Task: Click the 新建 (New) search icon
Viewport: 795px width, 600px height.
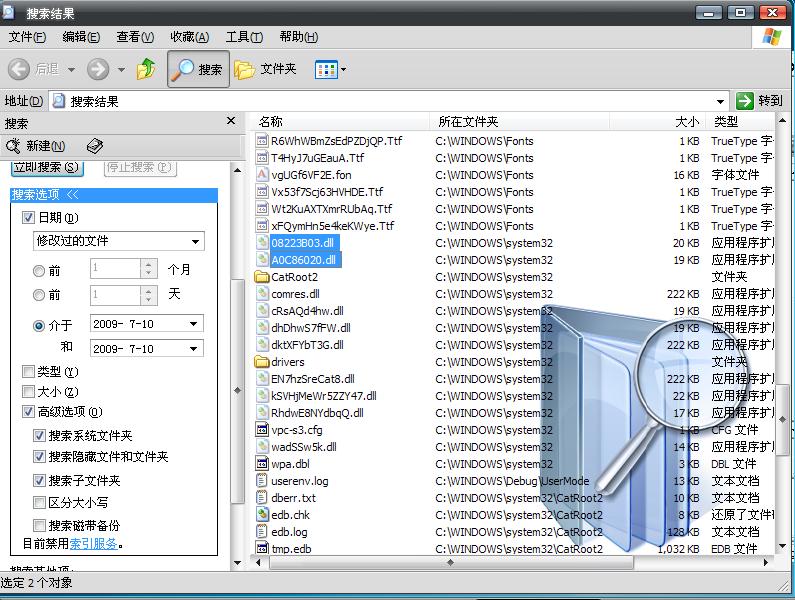Action: [x=15, y=146]
